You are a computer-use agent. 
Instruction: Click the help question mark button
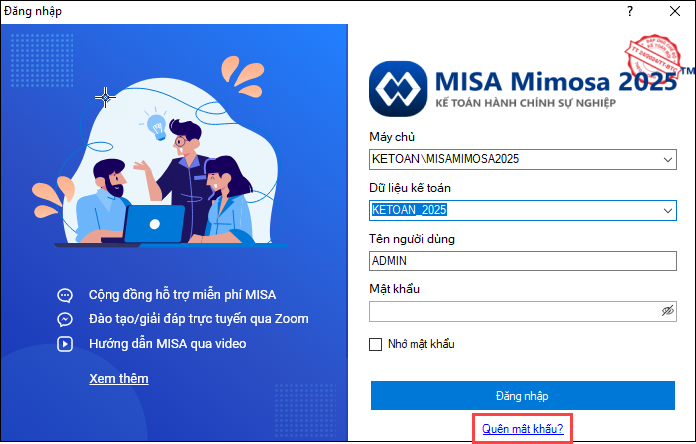point(630,11)
